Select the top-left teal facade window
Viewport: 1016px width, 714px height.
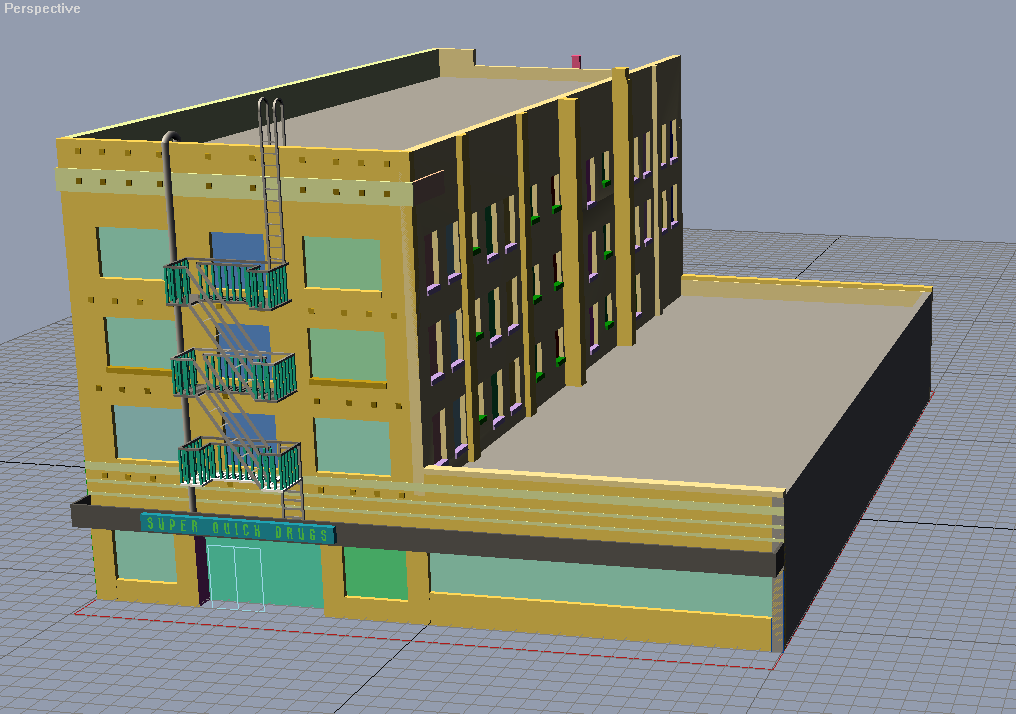[x=134, y=253]
